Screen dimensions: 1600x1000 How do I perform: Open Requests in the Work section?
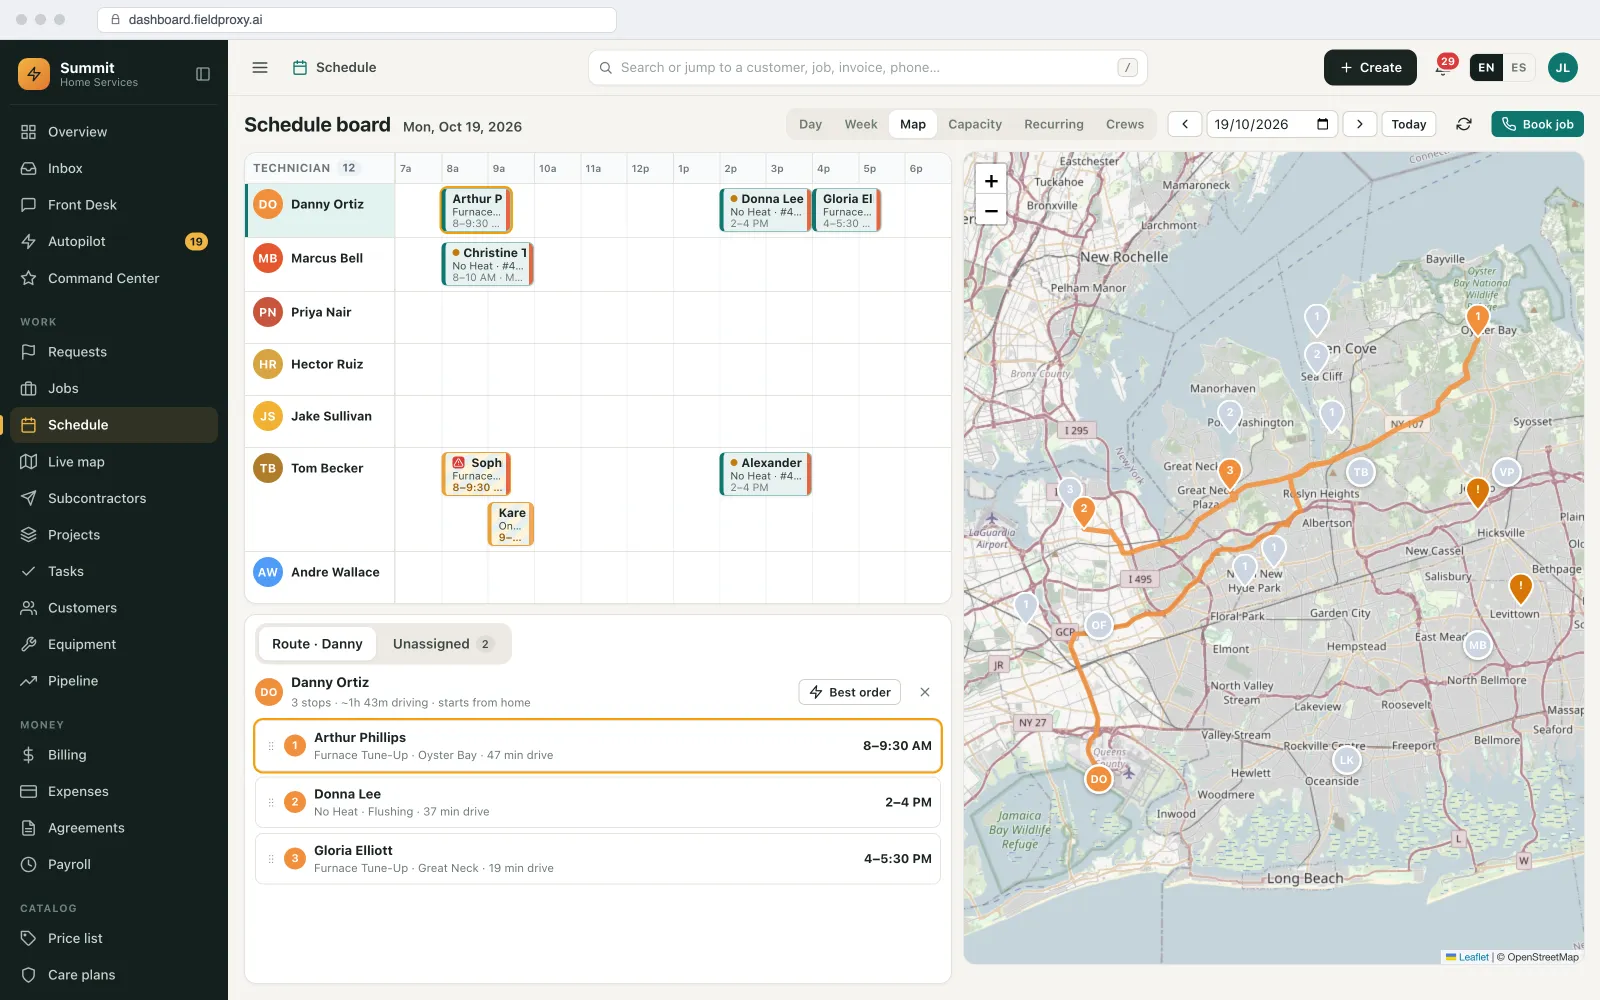[113, 352]
